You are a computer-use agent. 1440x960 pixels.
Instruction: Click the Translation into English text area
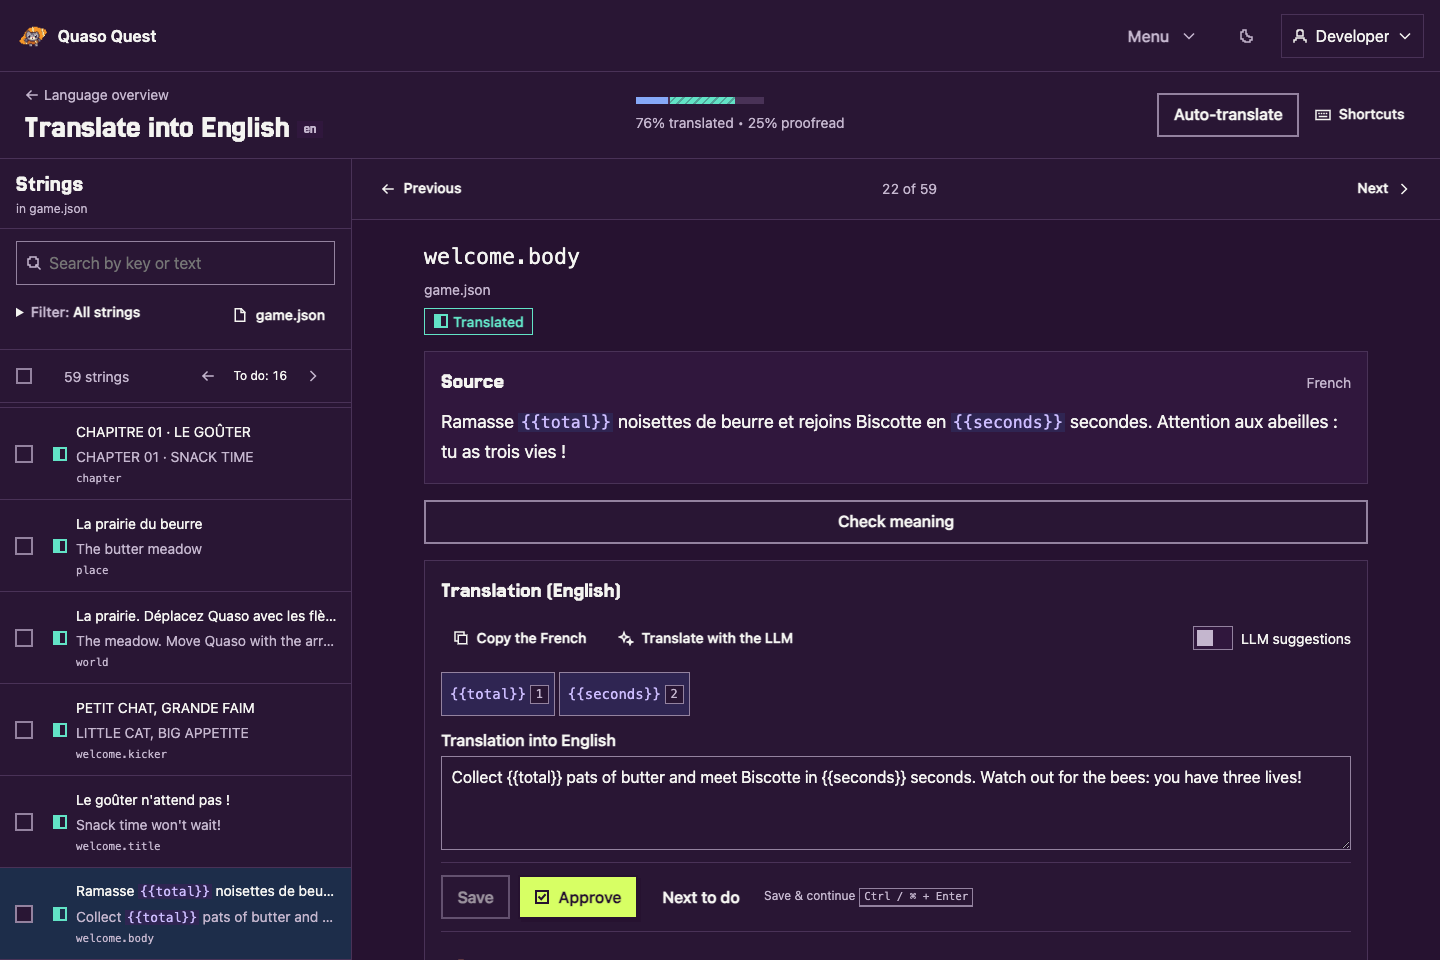tap(896, 803)
